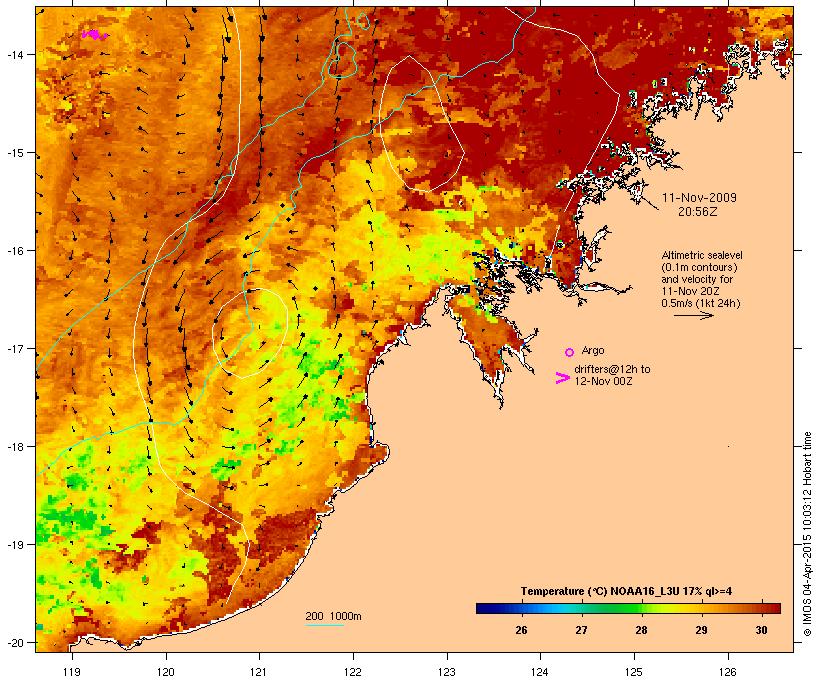Click the longitude label 119

click(72, 672)
